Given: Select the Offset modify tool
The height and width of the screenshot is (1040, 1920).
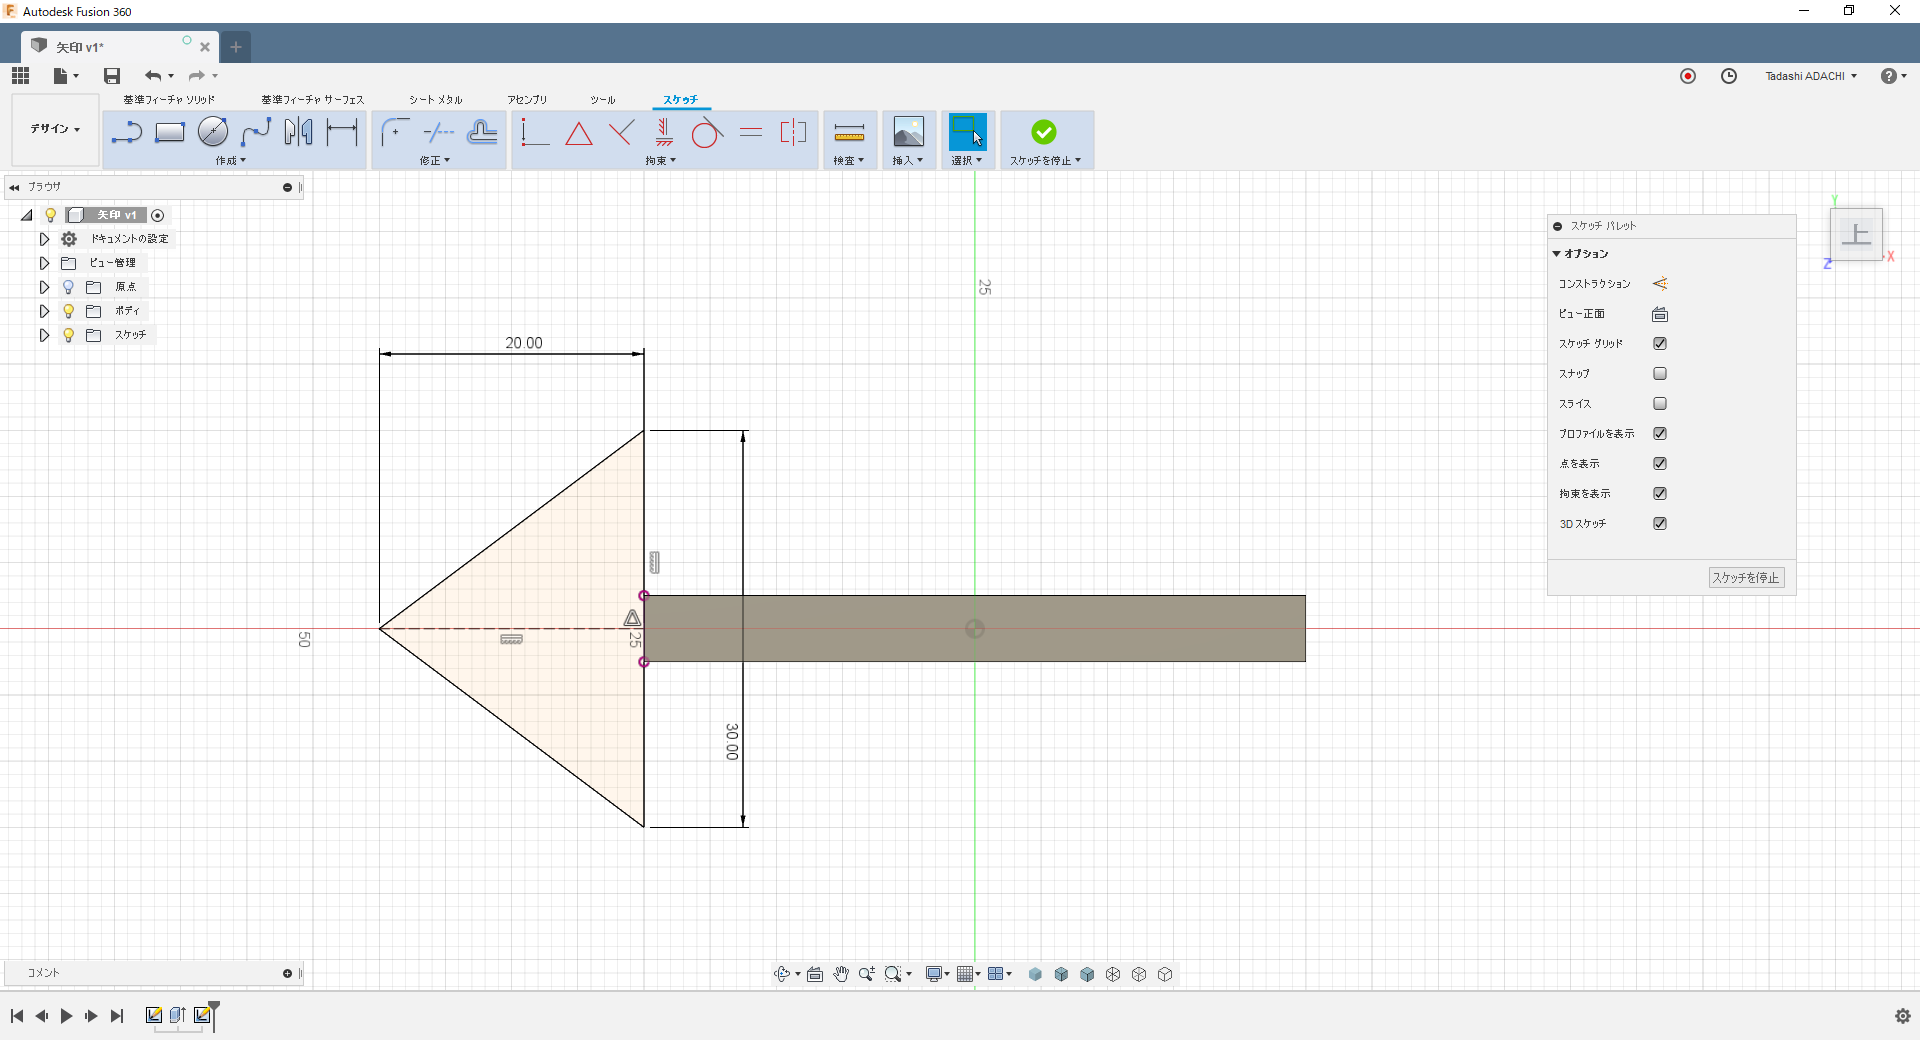Looking at the screenshot, I should click(x=482, y=132).
